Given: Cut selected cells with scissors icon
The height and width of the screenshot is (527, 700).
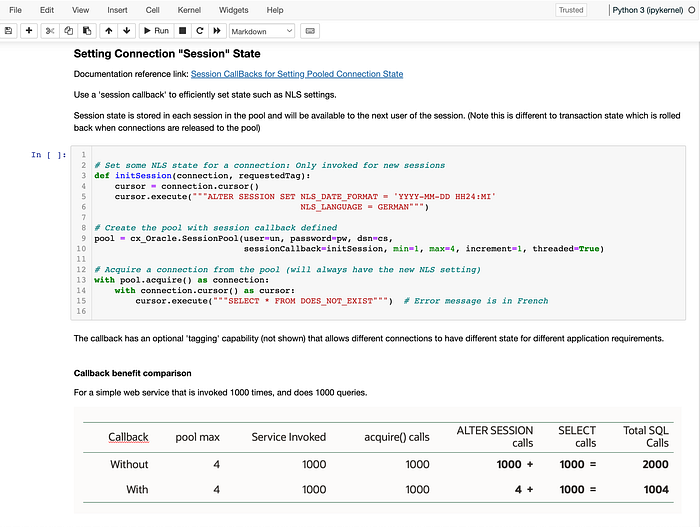Looking at the screenshot, I should pos(50,31).
